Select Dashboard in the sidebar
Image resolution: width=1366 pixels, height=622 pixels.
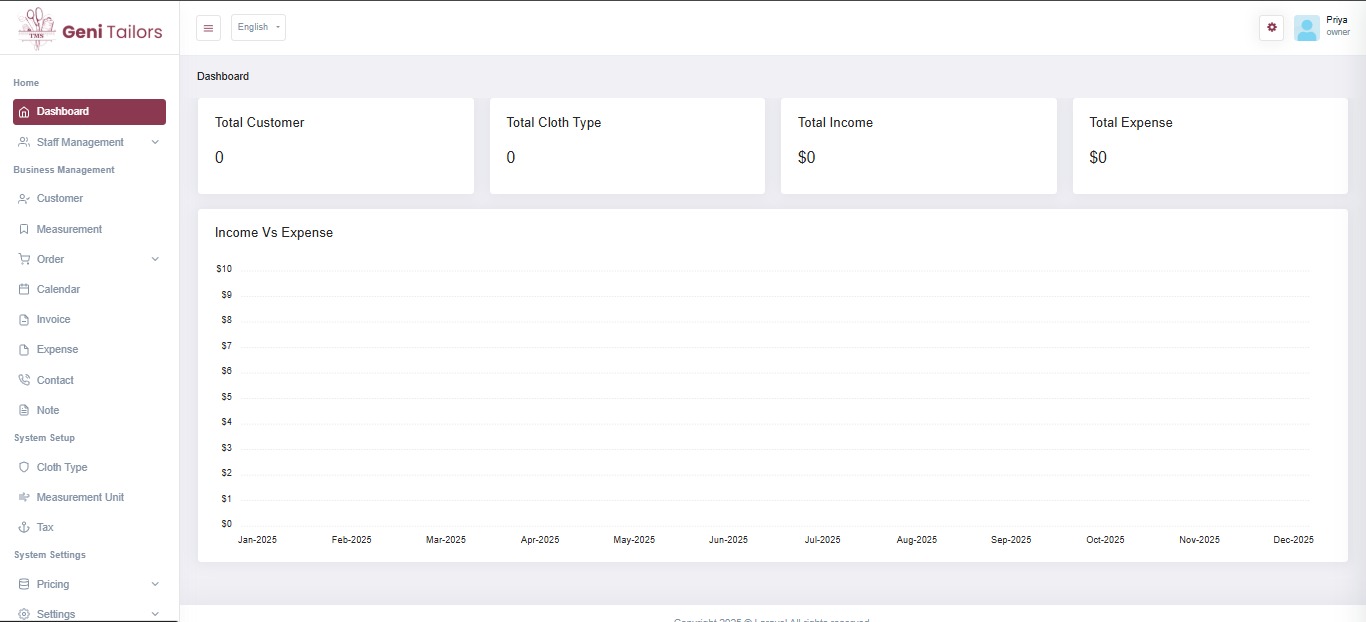coord(89,112)
